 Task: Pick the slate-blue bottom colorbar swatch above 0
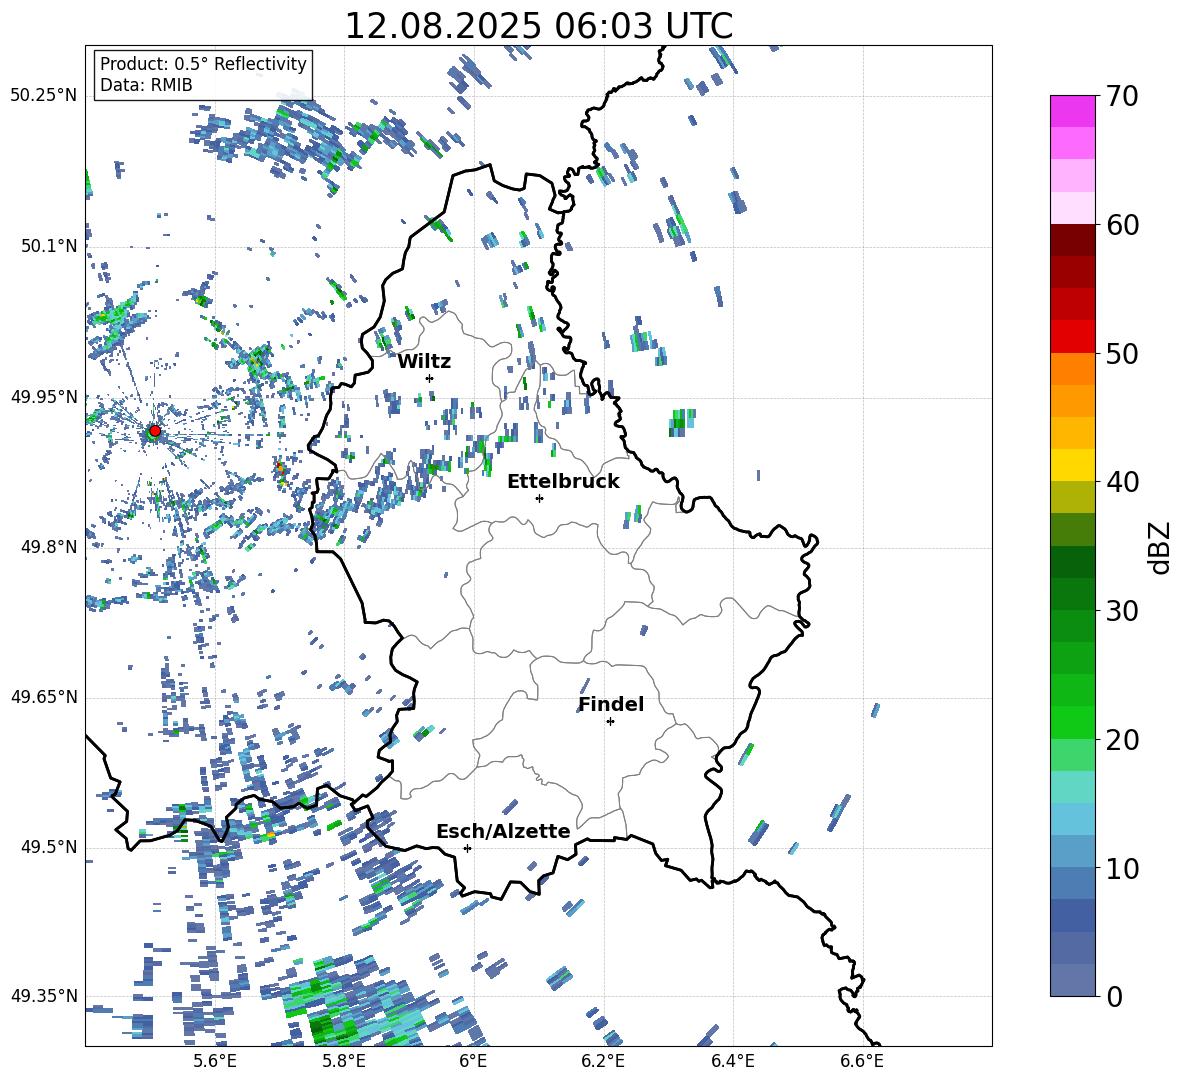pyautogui.click(x=1073, y=980)
